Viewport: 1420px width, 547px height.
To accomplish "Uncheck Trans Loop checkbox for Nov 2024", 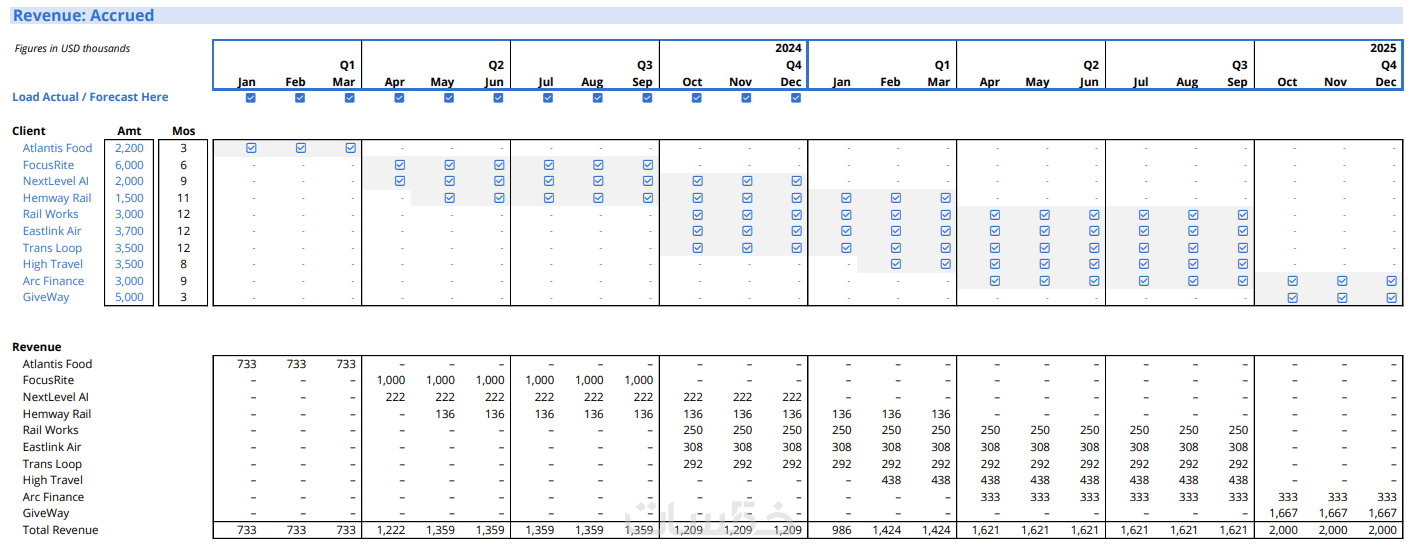I will (x=748, y=248).
